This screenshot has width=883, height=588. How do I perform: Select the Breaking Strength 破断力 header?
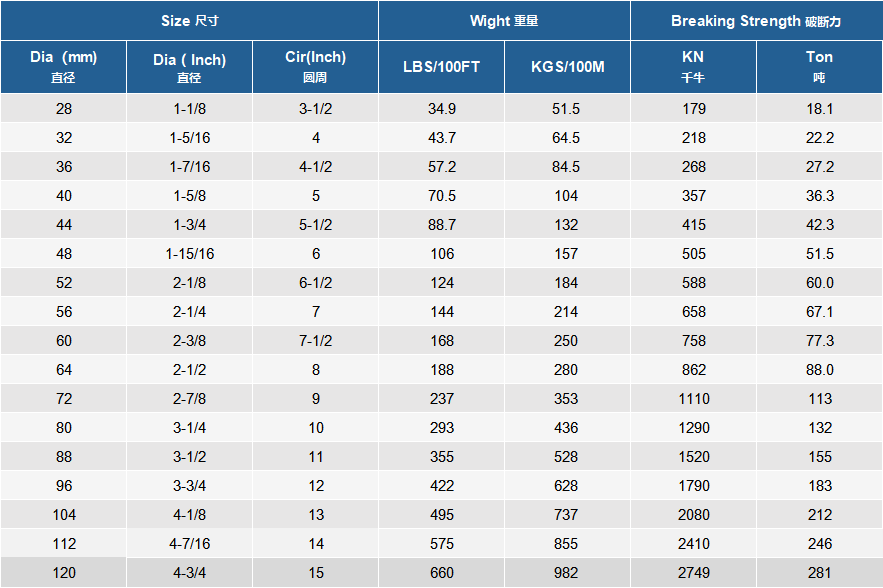(x=756, y=21)
